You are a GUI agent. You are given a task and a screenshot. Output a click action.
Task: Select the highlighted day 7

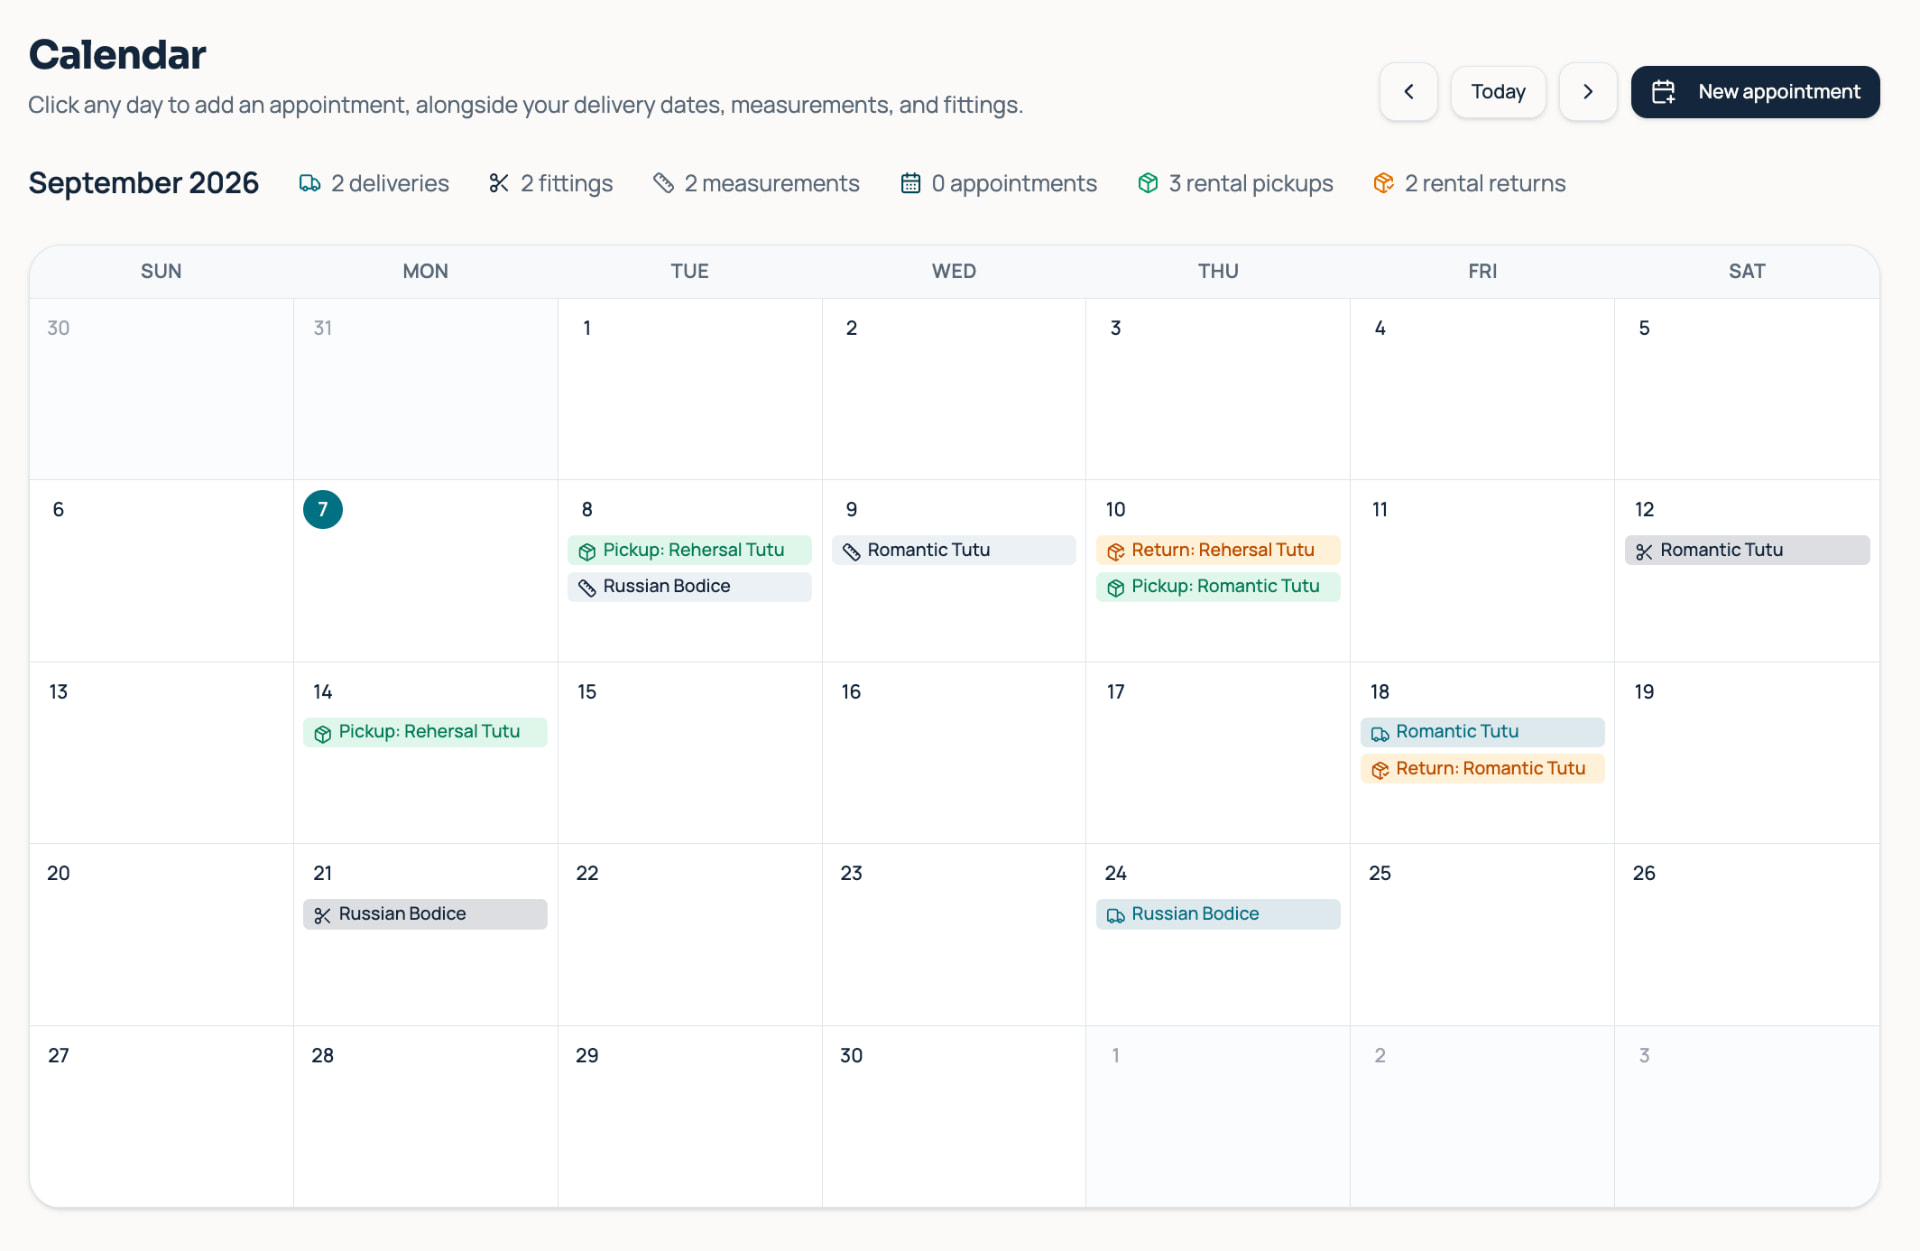point(323,510)
